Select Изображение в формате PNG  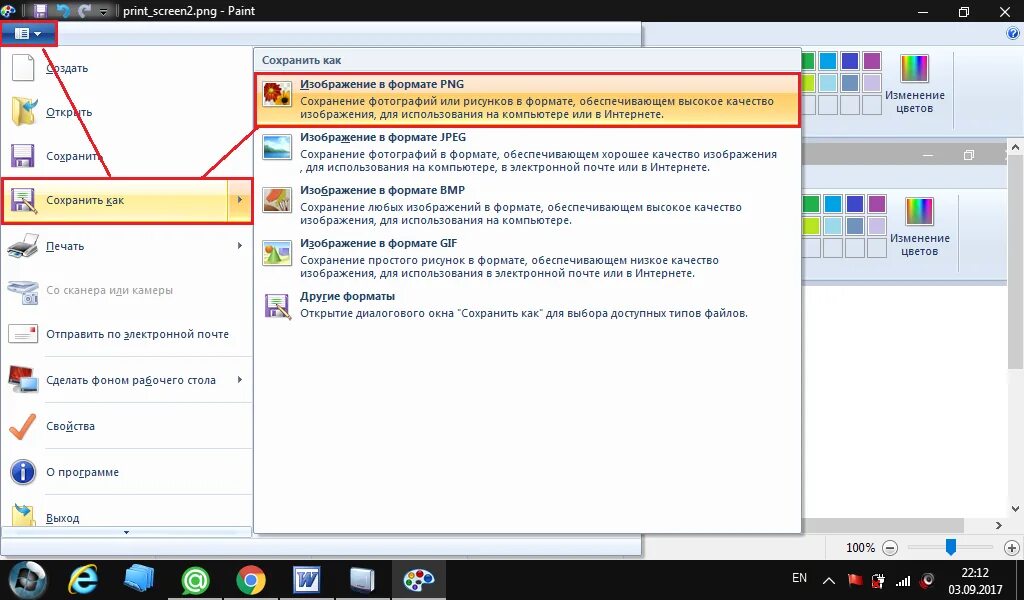527,99
